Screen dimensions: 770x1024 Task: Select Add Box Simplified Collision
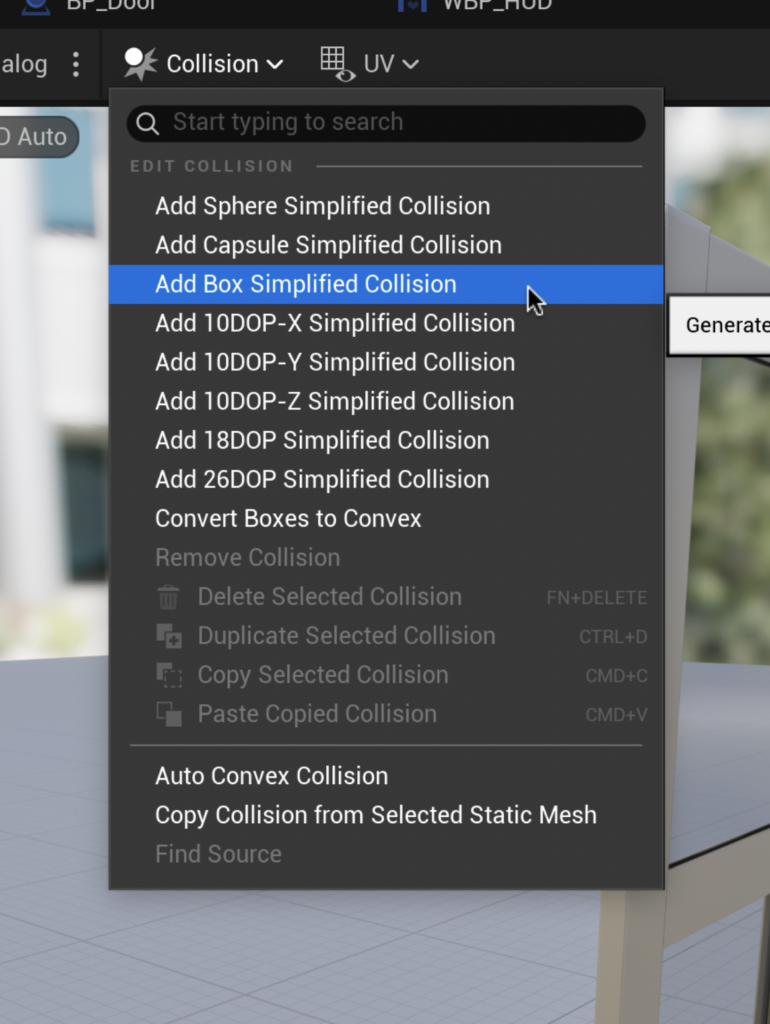point(305,284)
